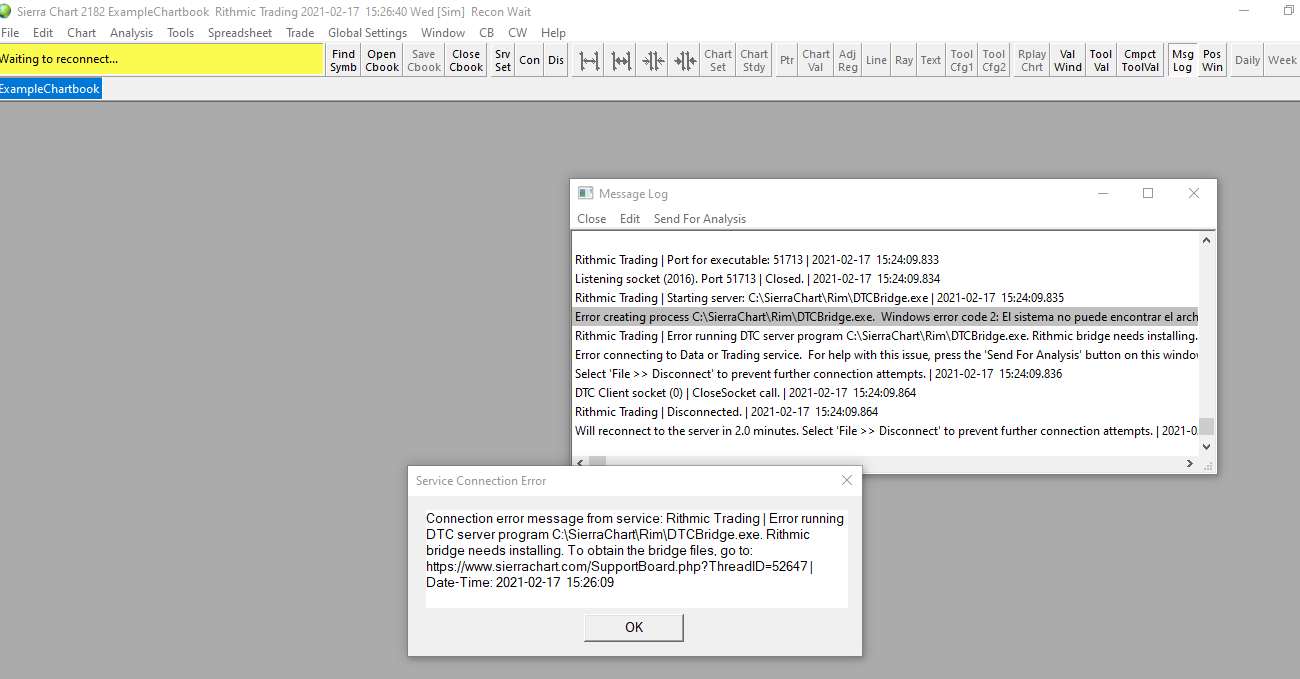Click Message Log vertical scrollbar down arrow
Viewport: 1300px width, 679px height.
[x=1207, y=446]
